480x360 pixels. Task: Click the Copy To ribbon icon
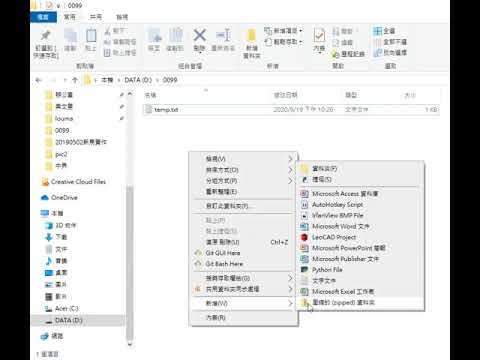[175, 35]
